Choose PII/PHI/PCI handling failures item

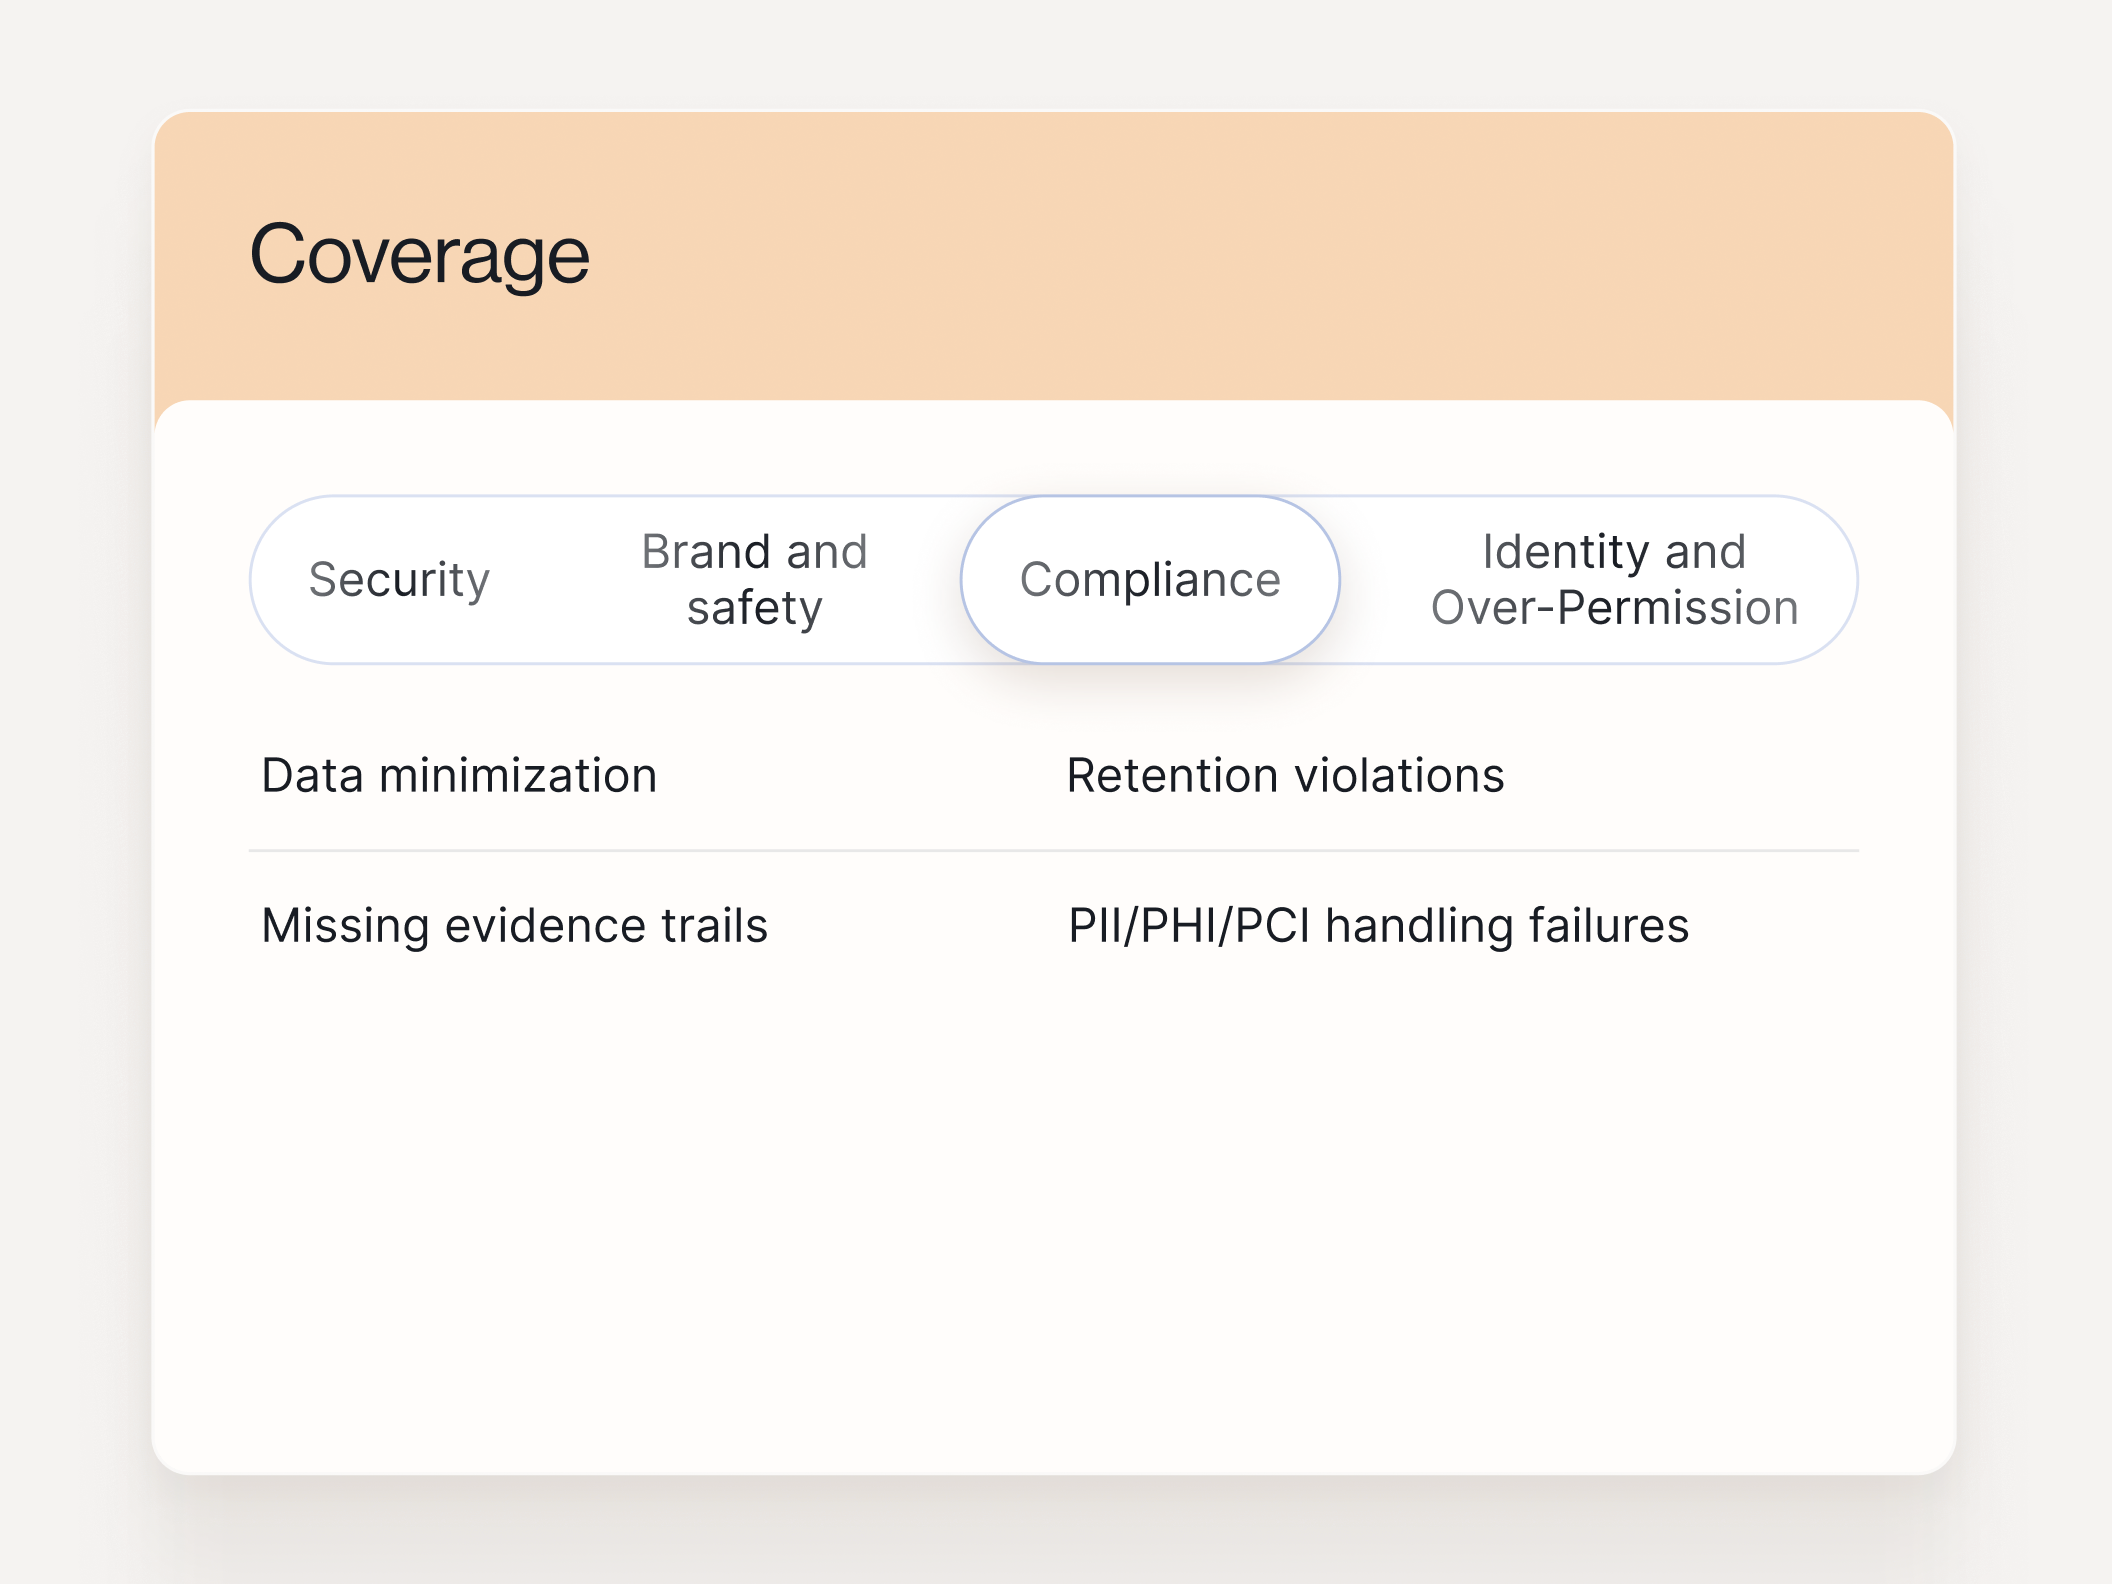(1378, 926)
